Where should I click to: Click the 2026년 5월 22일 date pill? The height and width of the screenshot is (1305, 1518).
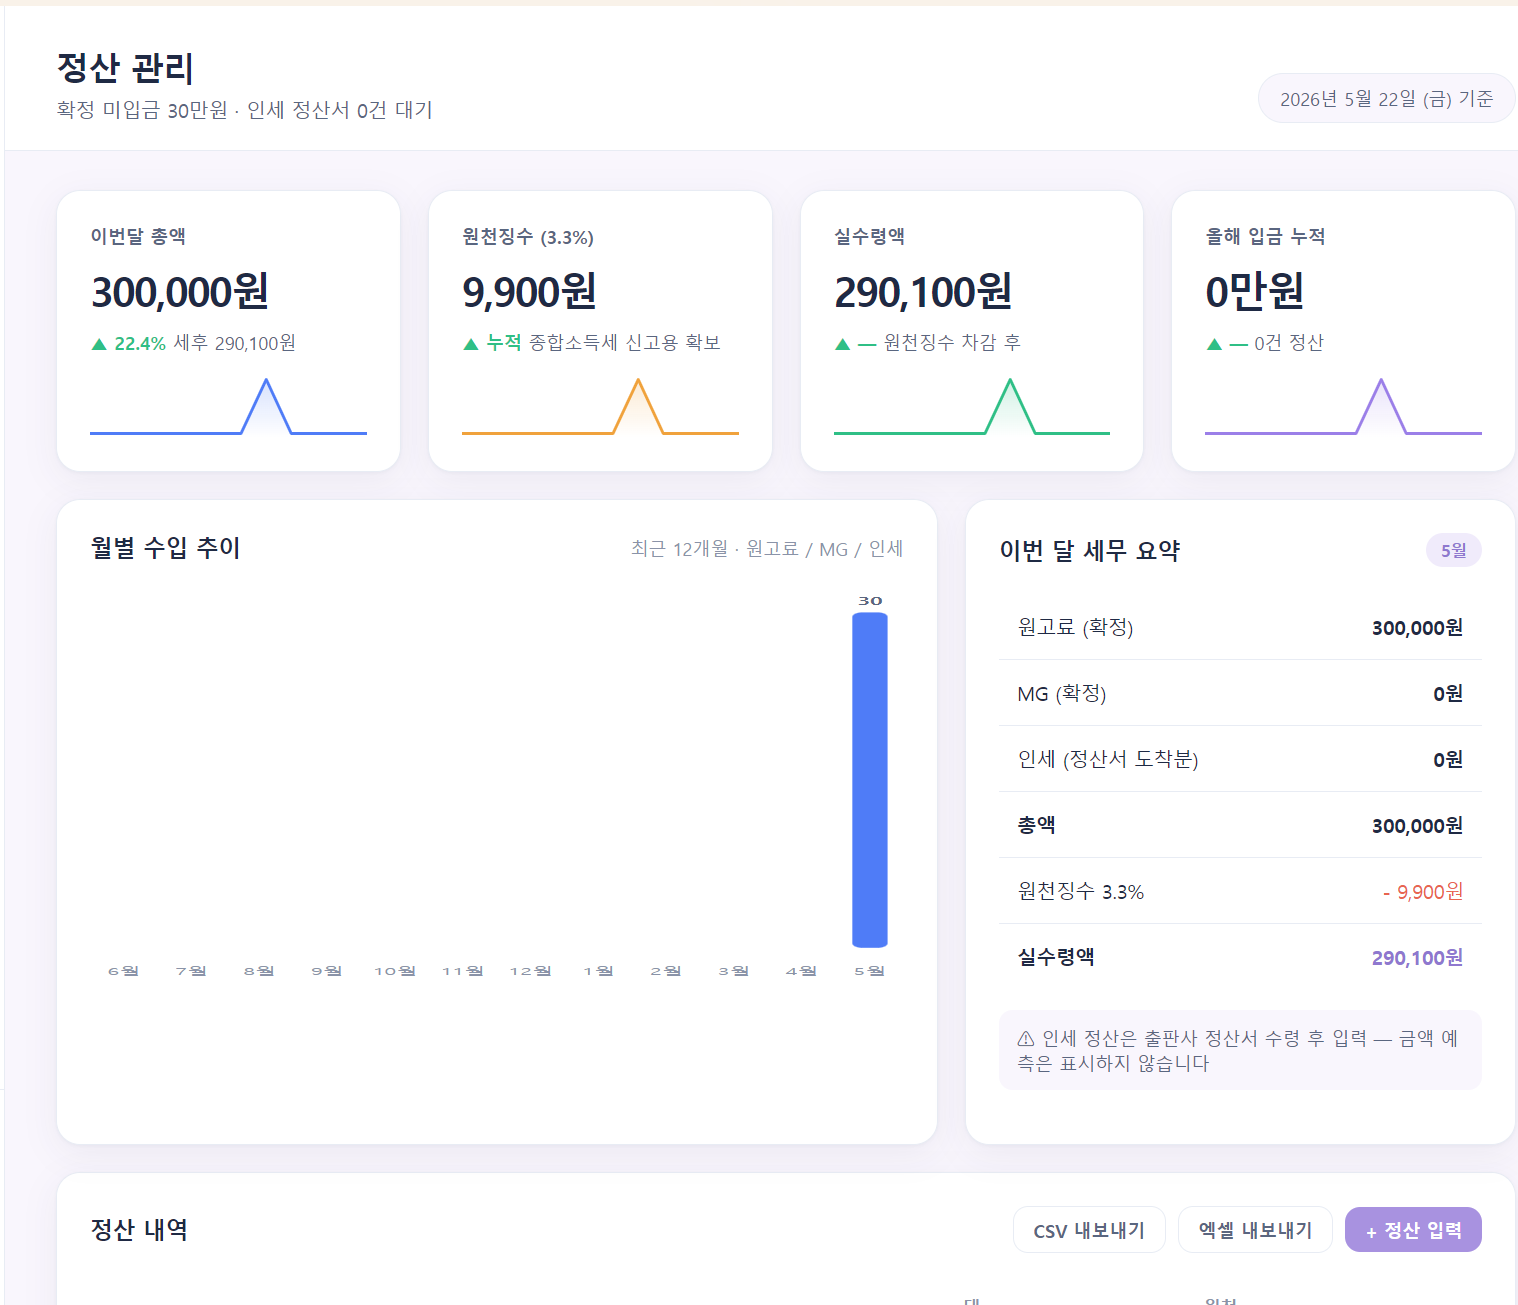1386,99
